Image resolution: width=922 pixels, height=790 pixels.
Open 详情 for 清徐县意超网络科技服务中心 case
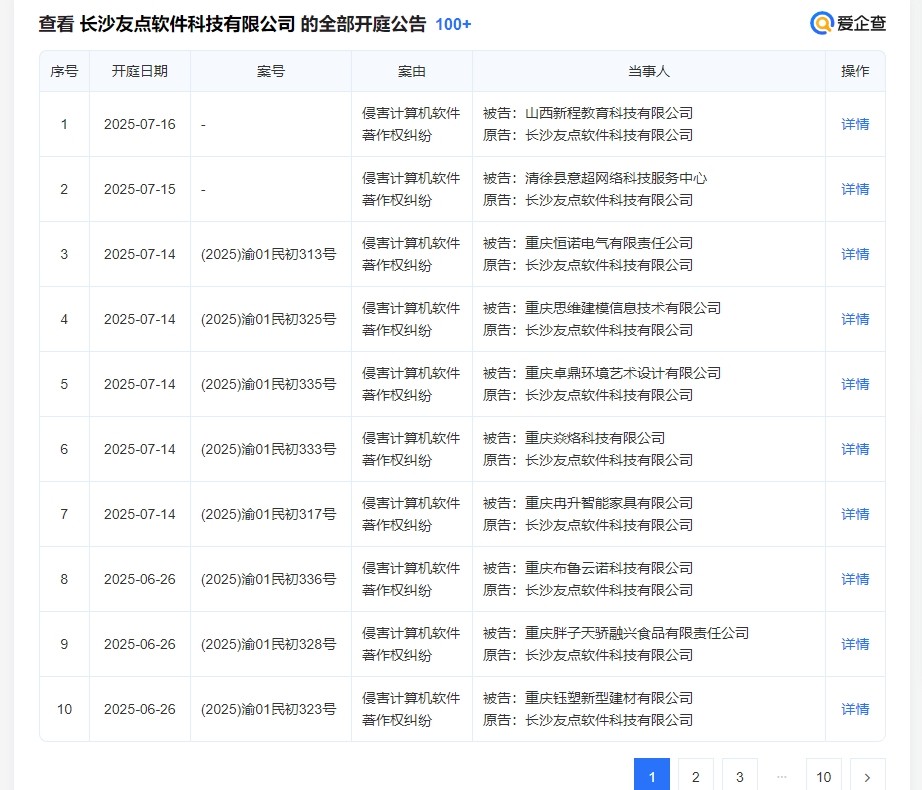pos(855,189)
